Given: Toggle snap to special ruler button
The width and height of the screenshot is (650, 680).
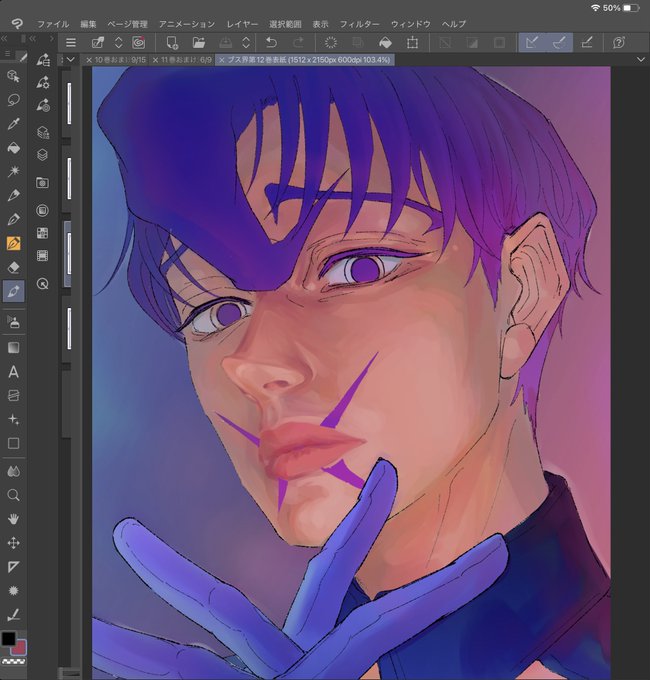Looking at the screenshot, I should pyautogui.click(x=559, y=42).
